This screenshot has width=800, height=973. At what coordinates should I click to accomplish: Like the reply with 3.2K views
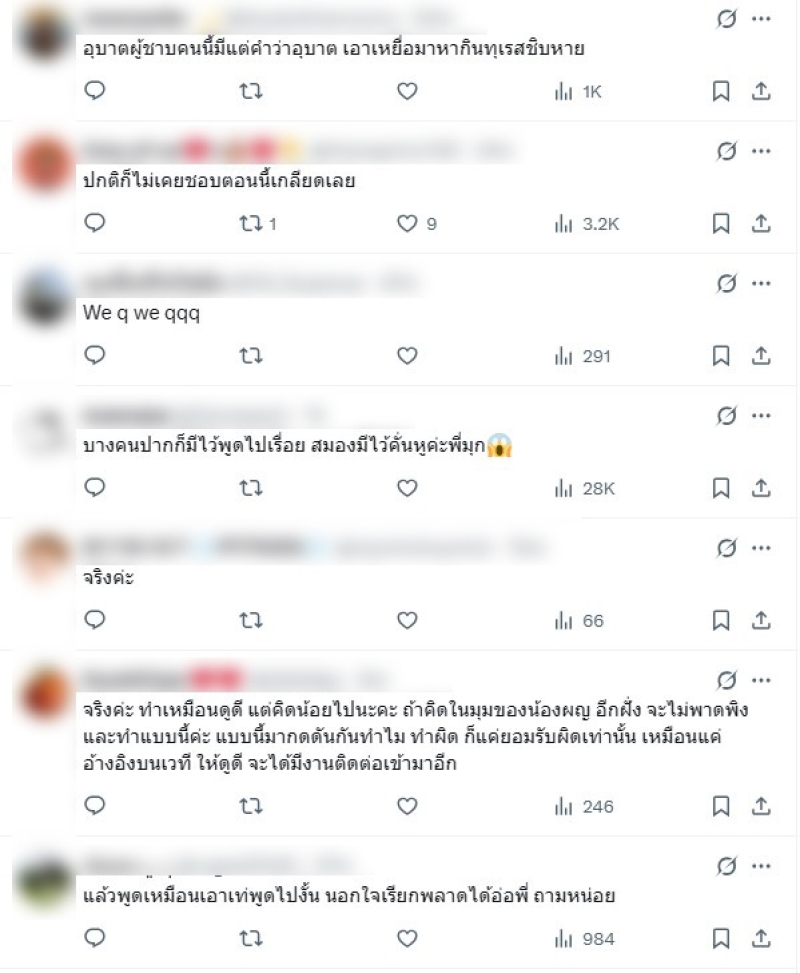pyautogui.click(x=416, y=223)
